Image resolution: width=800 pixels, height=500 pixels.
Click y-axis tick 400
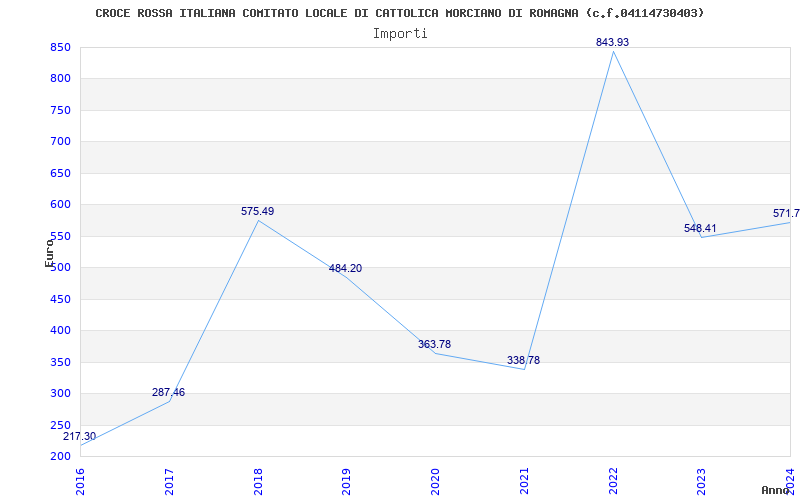point(60,331)
